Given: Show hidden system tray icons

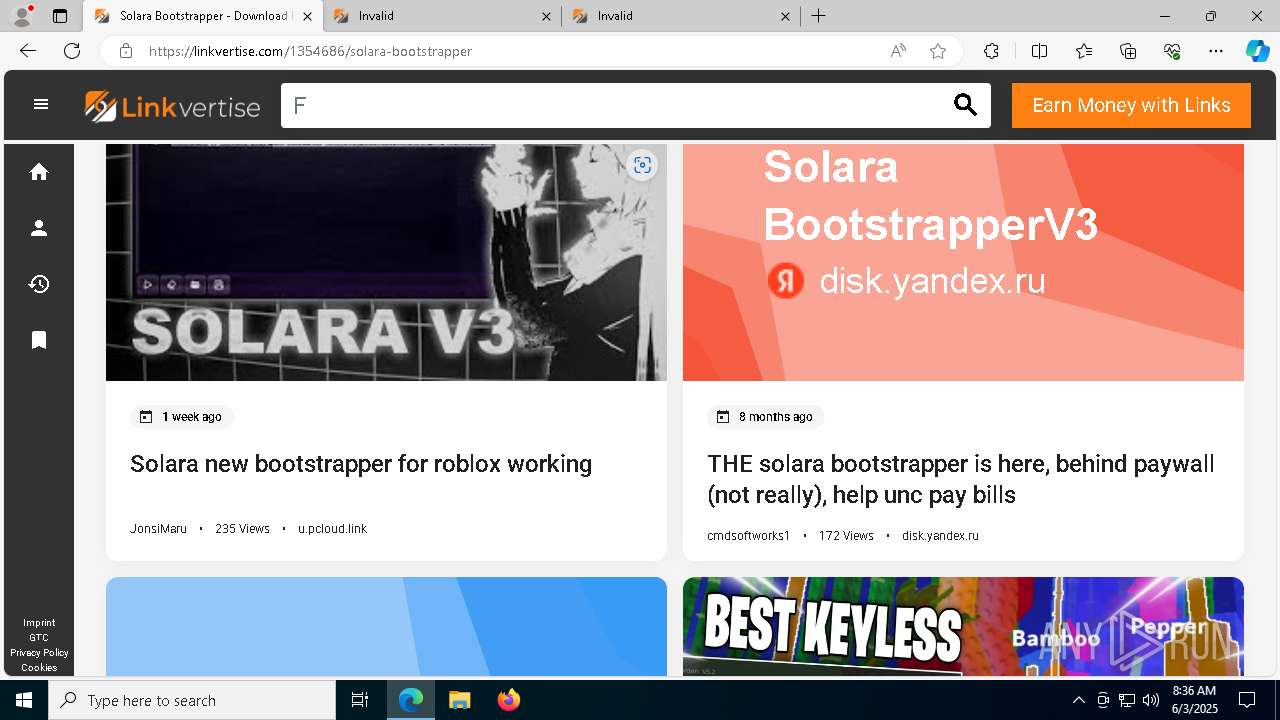Looking at the screenshot, I should coord(1078,700).
